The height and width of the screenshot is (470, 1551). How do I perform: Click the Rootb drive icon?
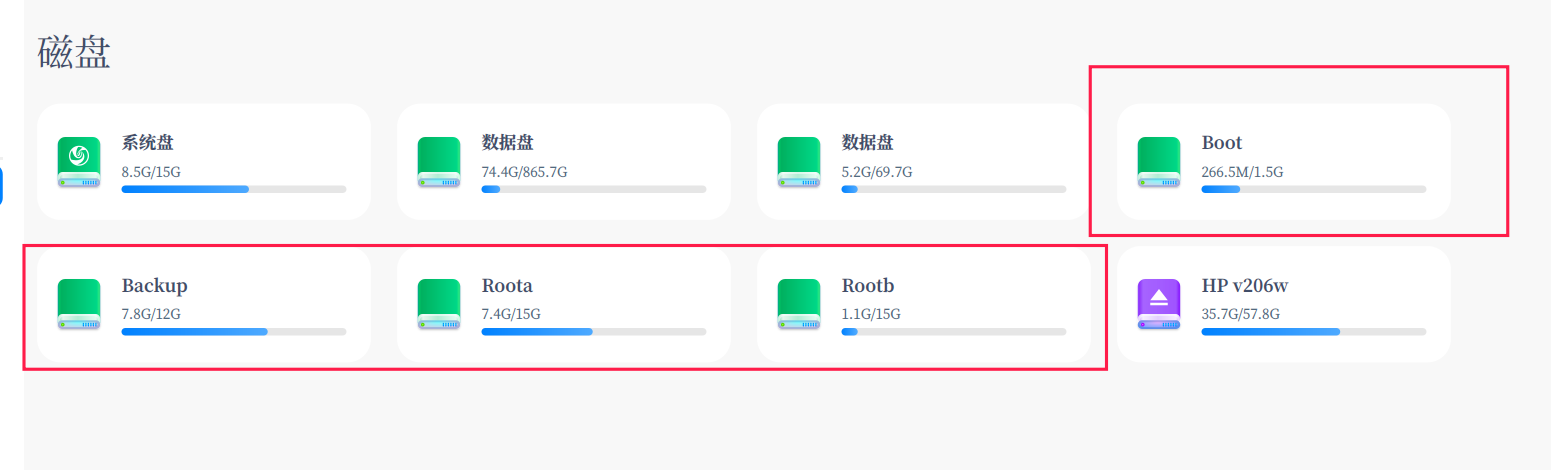[x=799, y=304]
